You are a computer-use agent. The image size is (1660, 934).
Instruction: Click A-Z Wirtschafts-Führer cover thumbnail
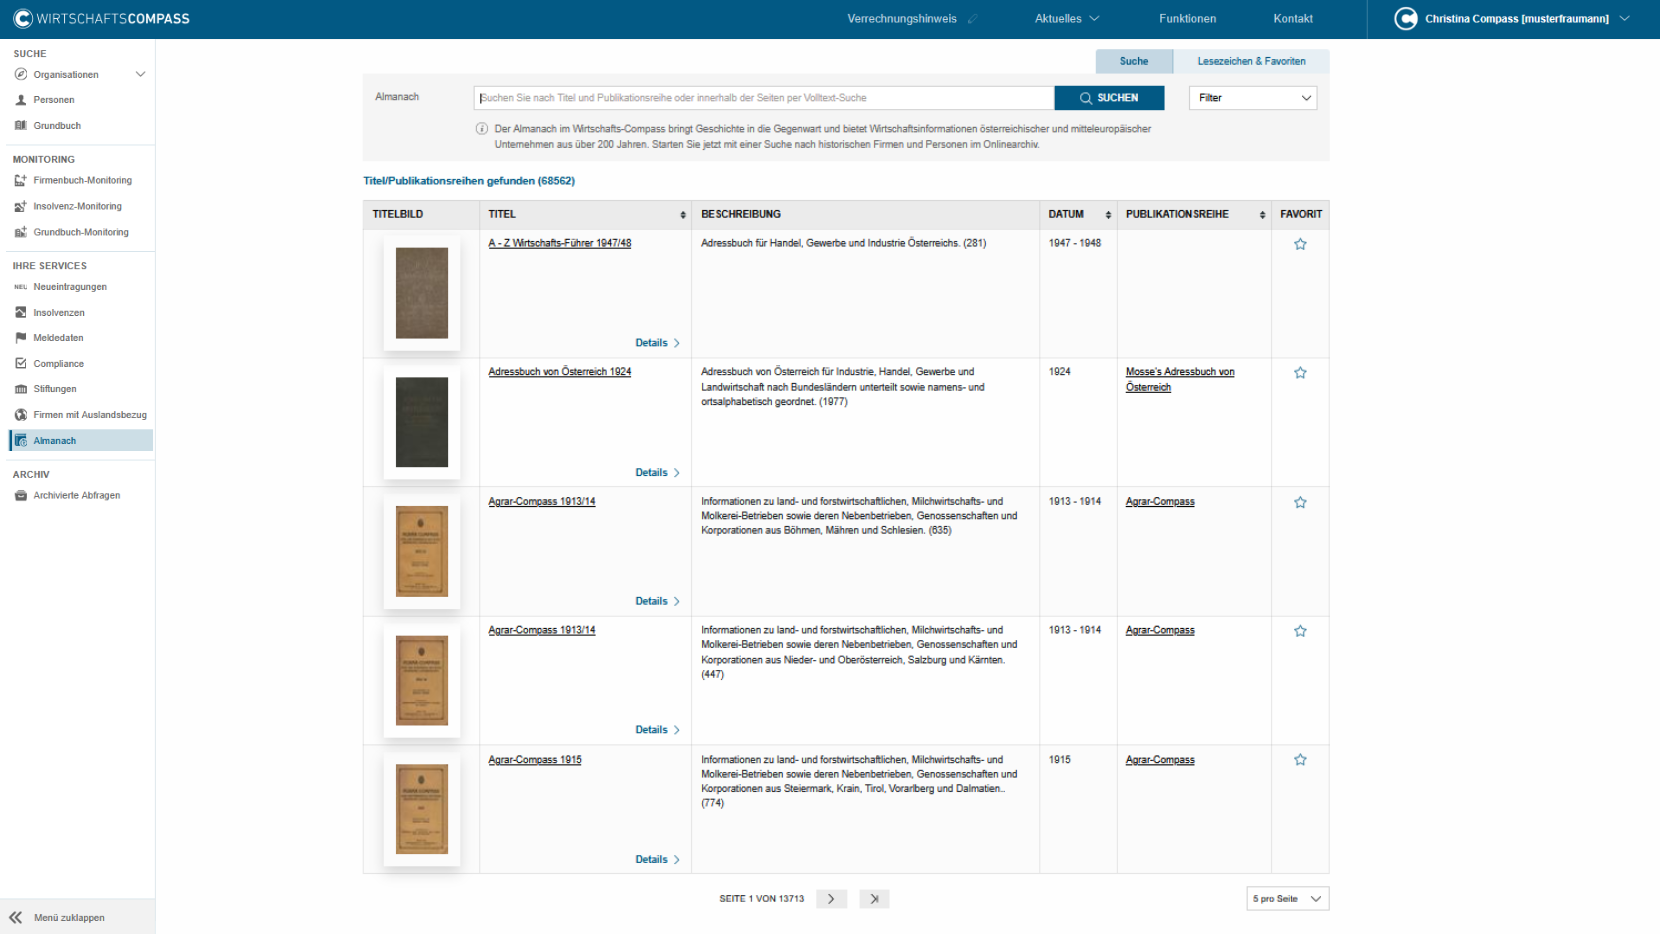point(422,293)
